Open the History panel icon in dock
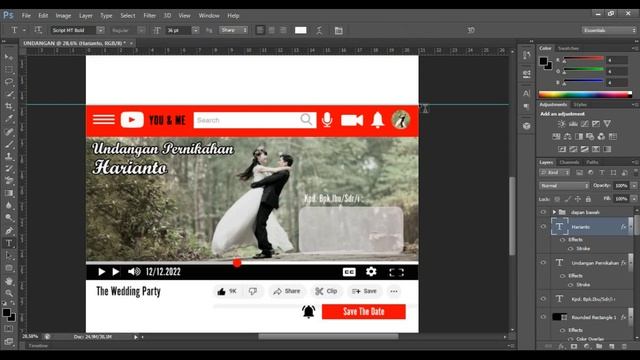 (x=527, y=55)
